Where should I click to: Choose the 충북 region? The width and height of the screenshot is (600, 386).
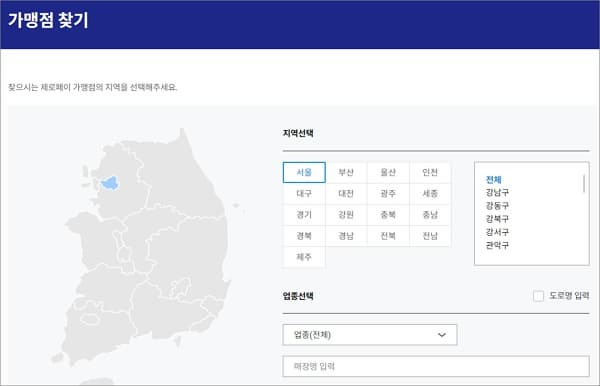388,215
